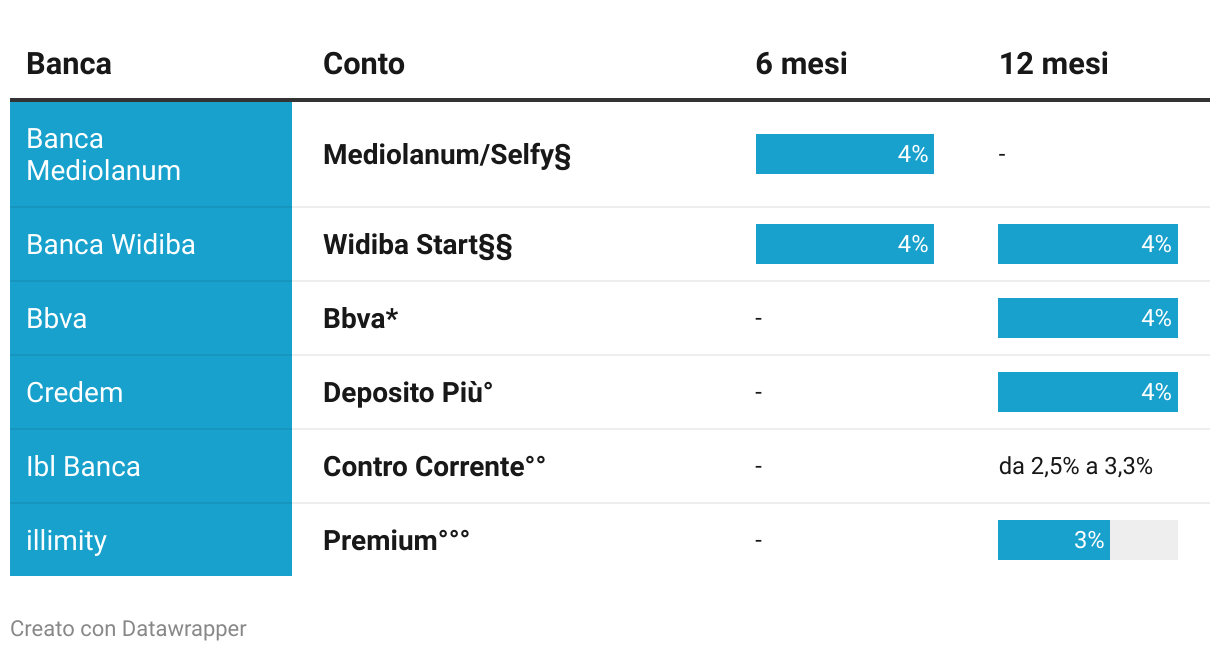1220x652 pixels.
Task: Click Mediolanum's 6 mesi 4% bar
Action: point(844,154)
